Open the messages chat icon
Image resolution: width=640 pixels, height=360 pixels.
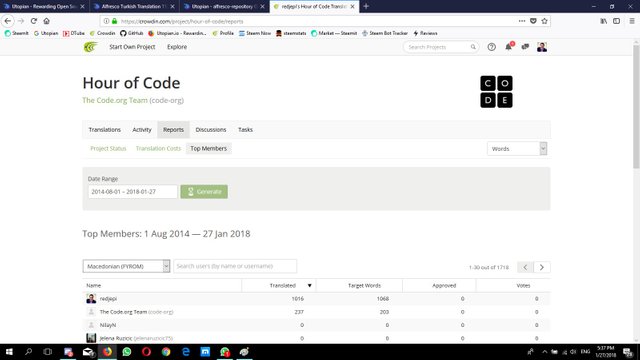(525, 47)
